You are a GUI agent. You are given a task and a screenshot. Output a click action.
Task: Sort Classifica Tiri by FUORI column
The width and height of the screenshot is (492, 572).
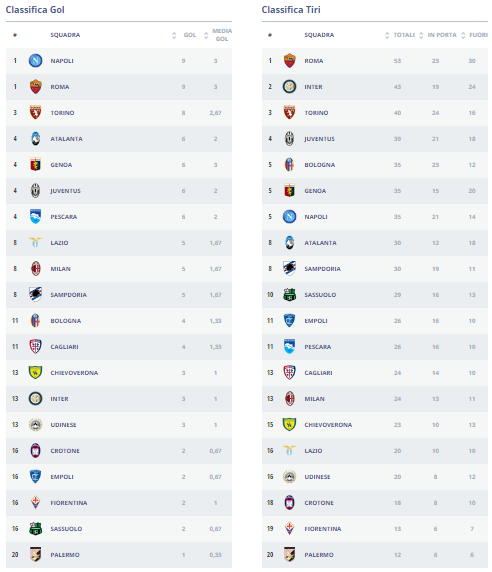click(x=478, y=35)
